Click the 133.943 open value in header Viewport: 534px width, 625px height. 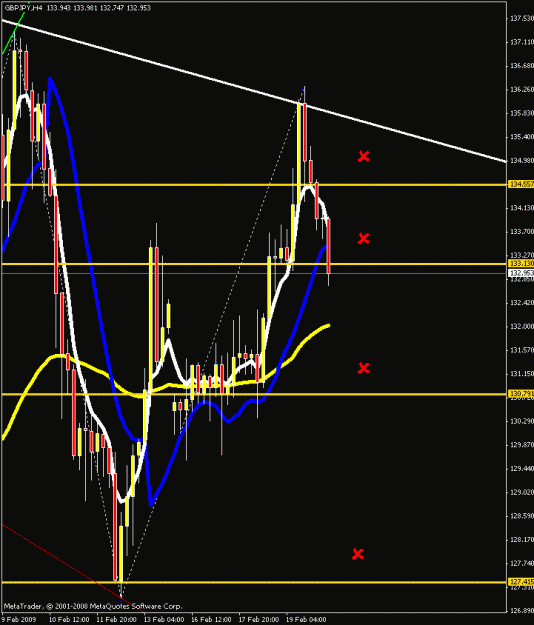click(58, 8)
